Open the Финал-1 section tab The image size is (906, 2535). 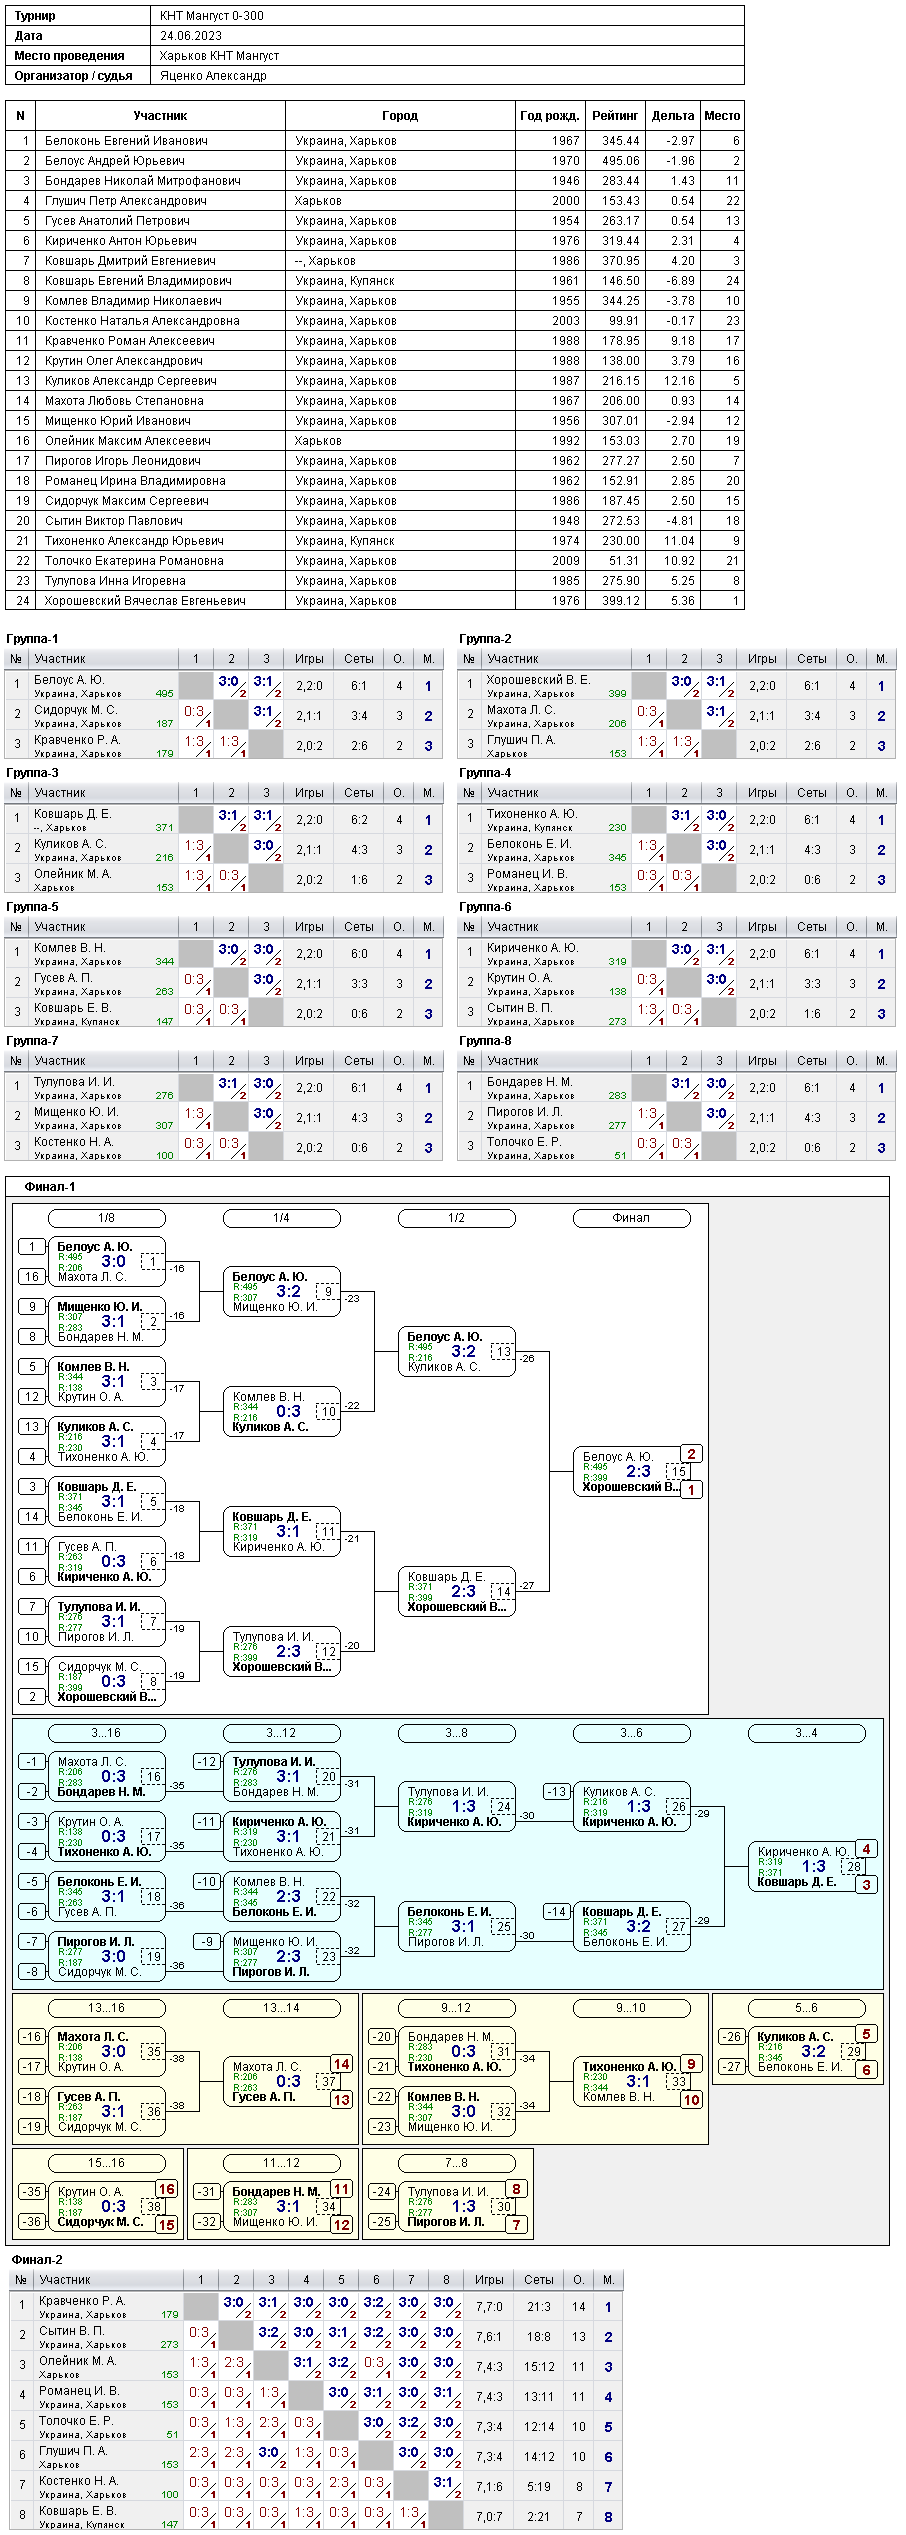(50, 1187)
